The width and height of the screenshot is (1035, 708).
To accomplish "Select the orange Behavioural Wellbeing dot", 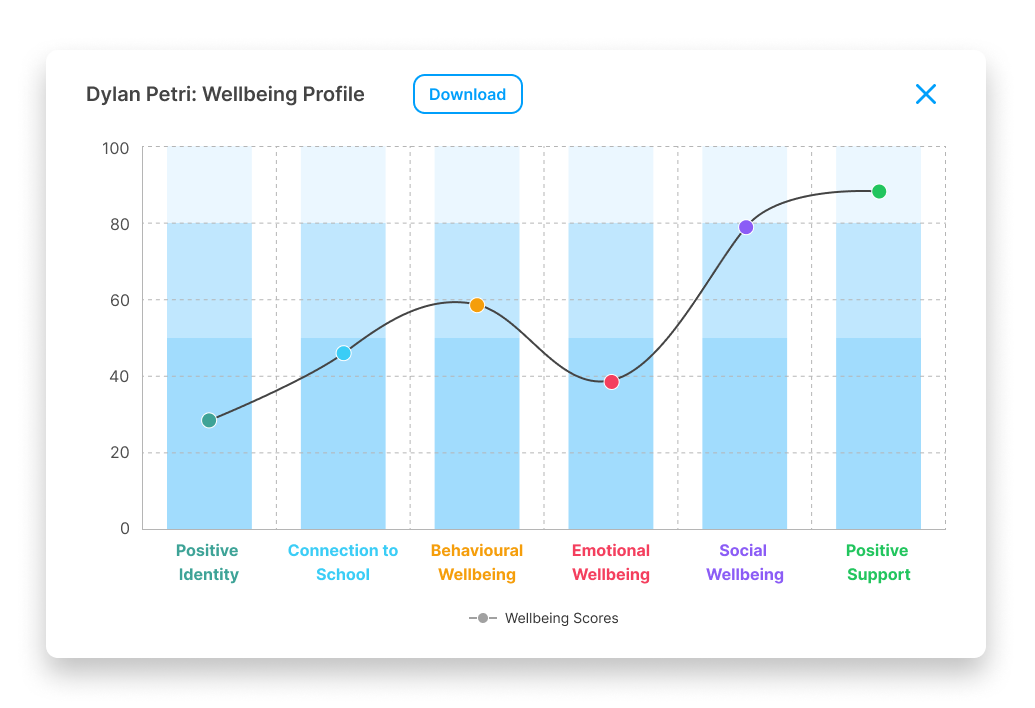I will [x=477, y=303].
